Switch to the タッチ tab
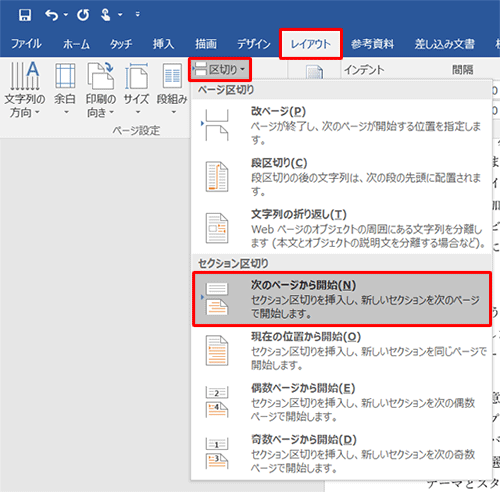Image resolution: width=500 pixels, height=492 pixels. (121, 44)
